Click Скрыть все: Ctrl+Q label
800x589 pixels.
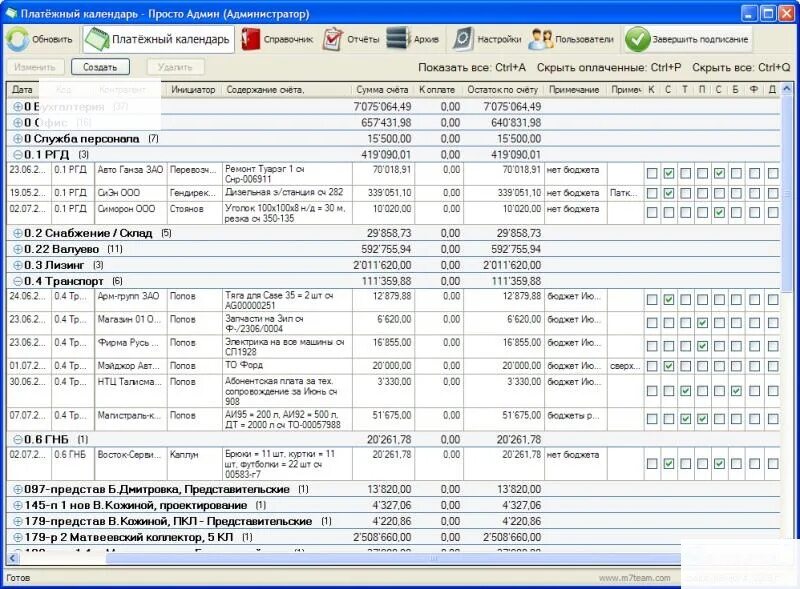click(741, 67)
